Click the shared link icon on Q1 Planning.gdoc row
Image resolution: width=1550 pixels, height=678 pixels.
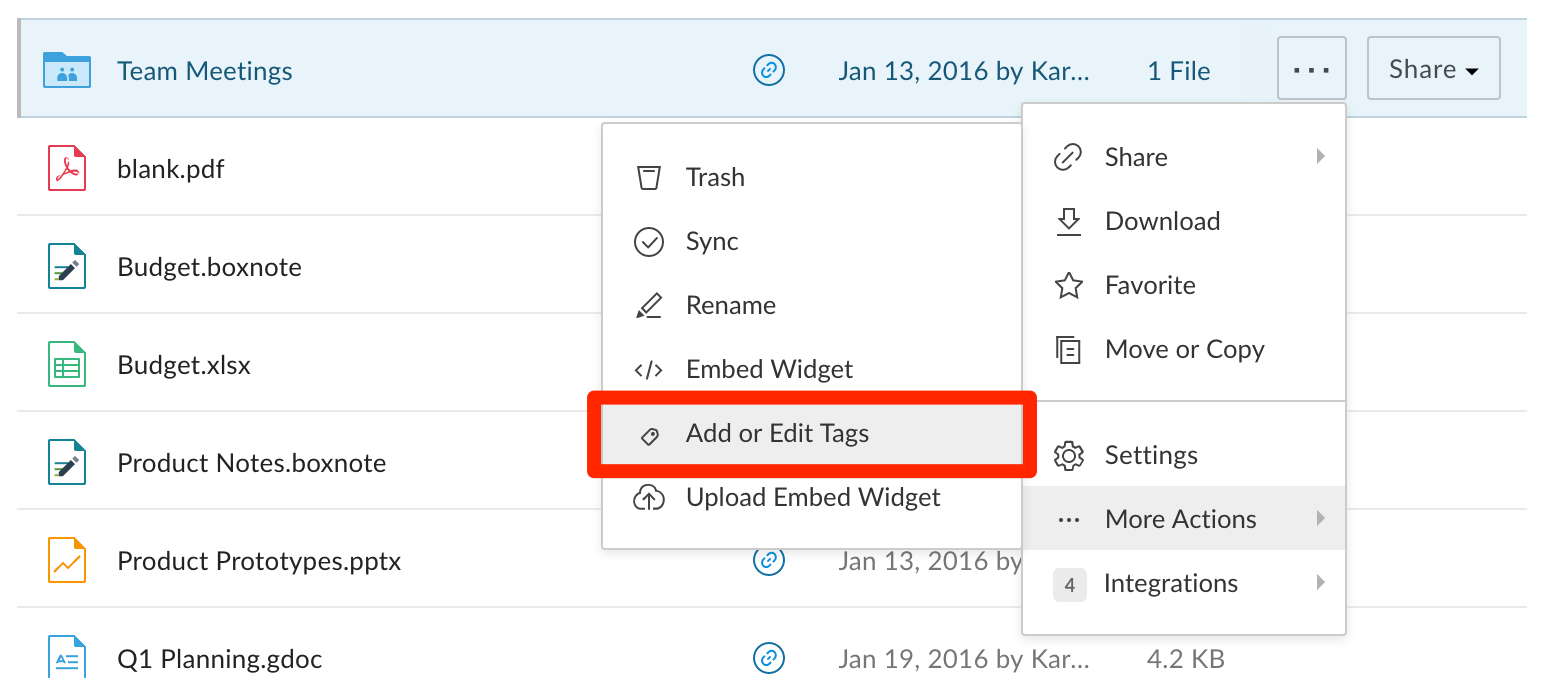[768, 658]
